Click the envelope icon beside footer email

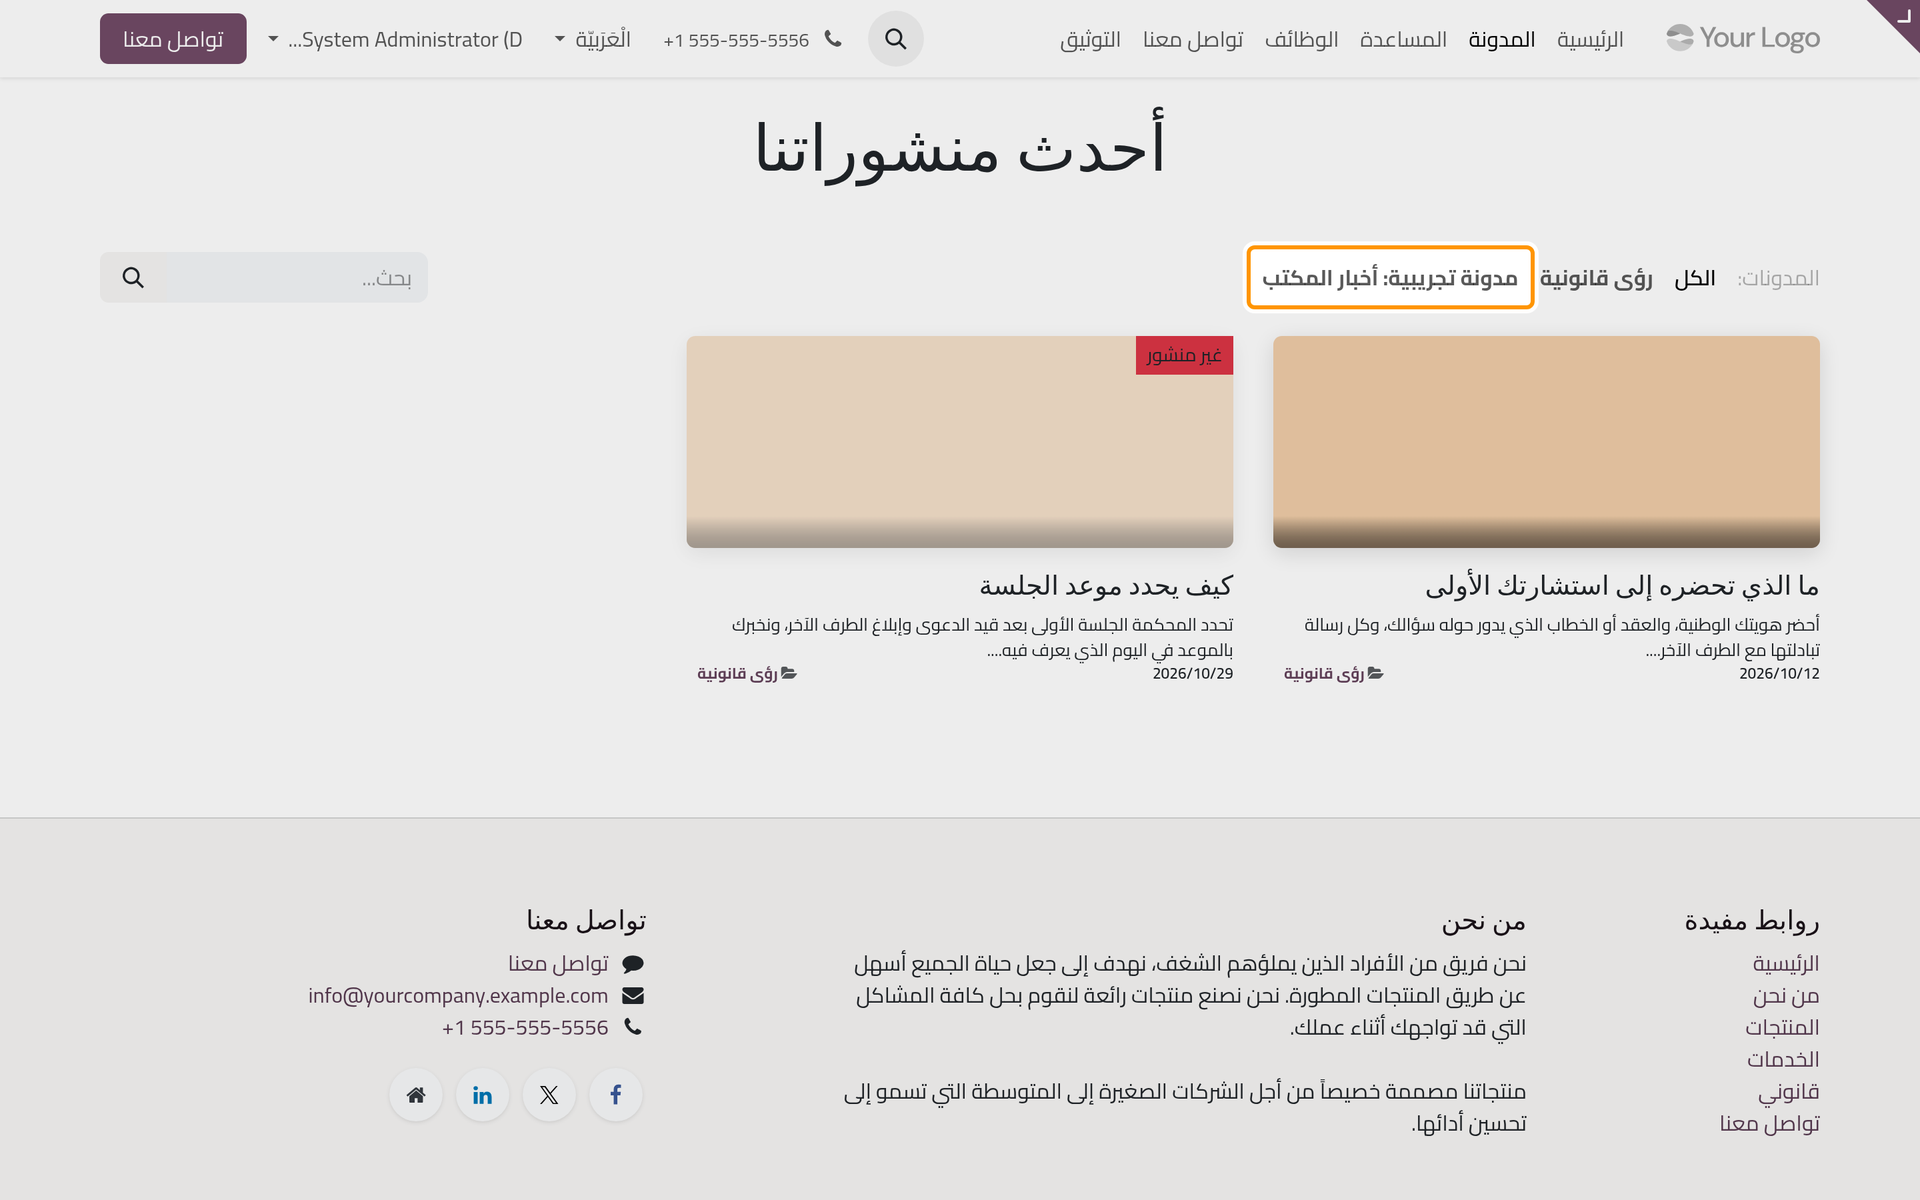pos(633,995)
